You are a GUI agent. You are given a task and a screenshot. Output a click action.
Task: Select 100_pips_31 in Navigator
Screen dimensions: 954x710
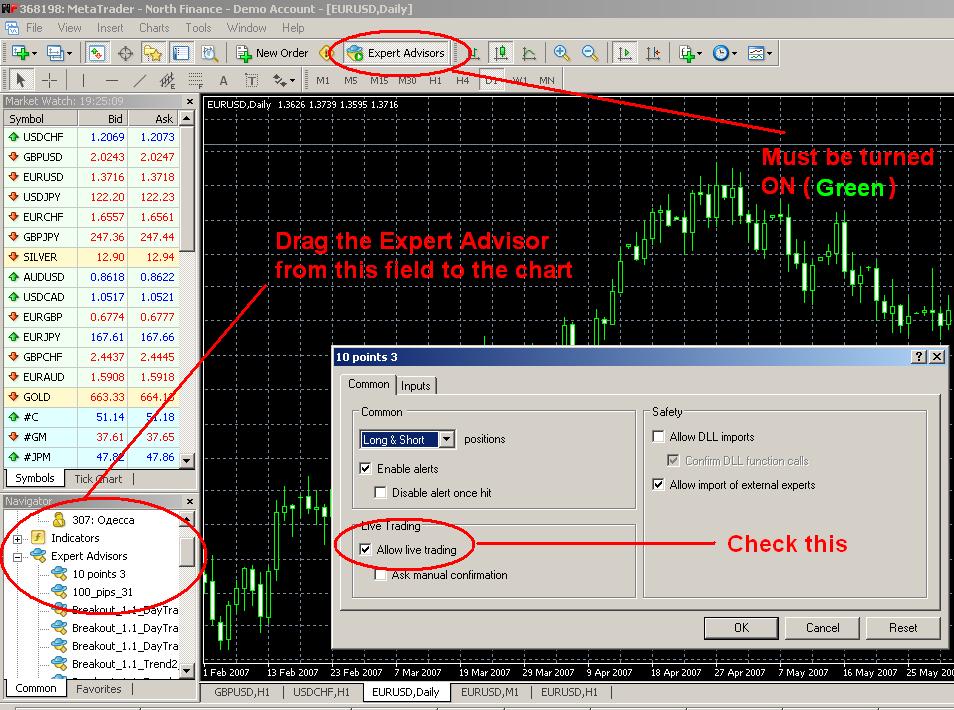pos(102,592)
